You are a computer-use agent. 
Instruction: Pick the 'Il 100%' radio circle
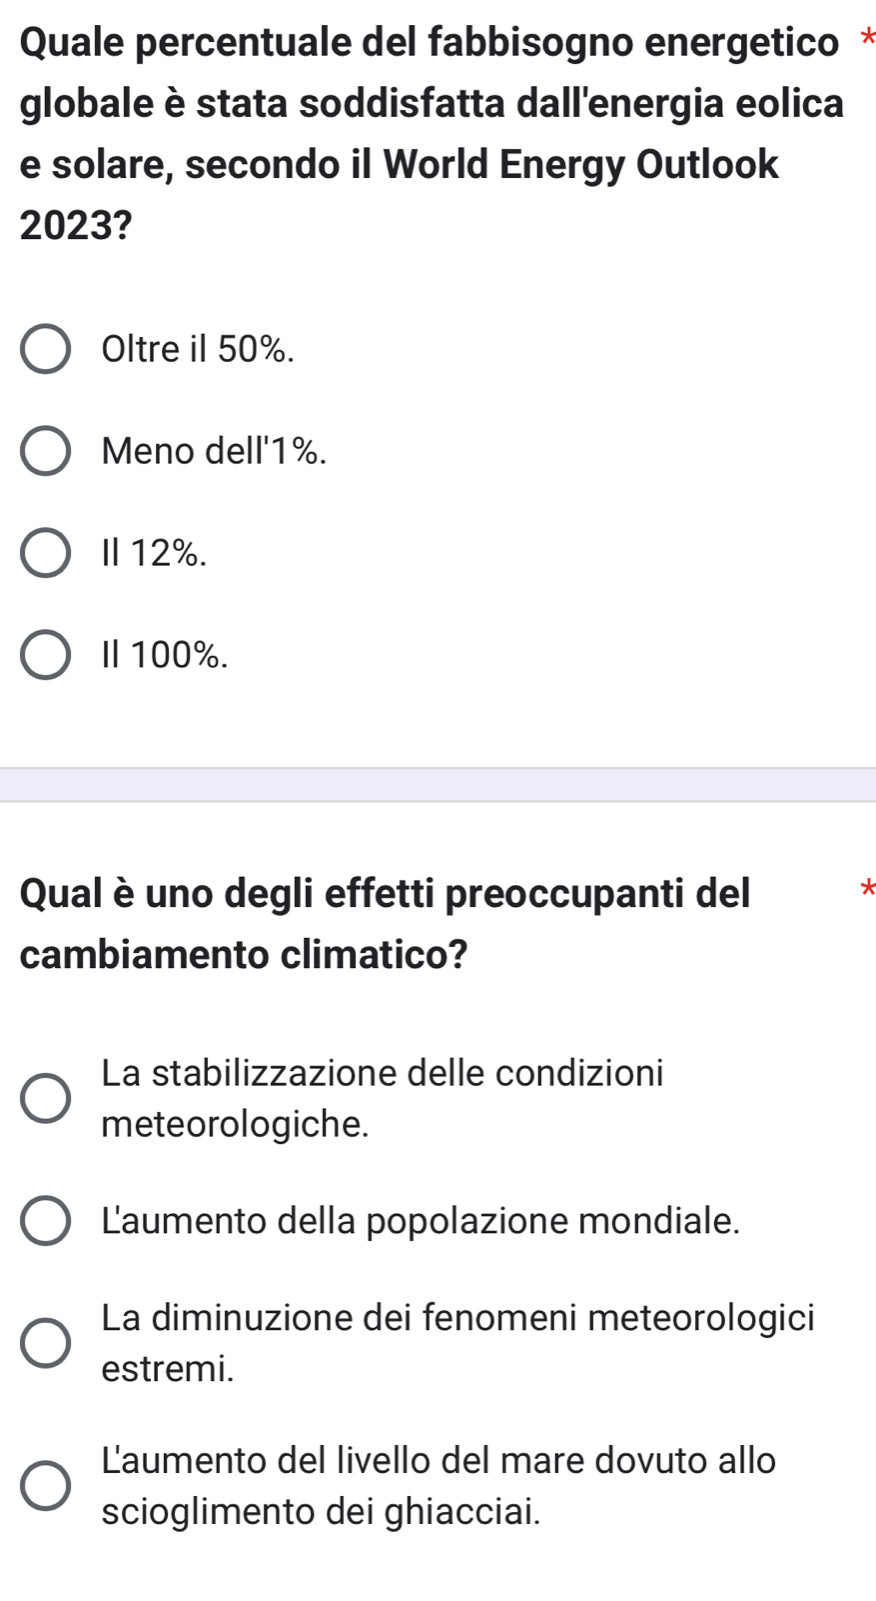pyautogui.click(x=46, y=655)
